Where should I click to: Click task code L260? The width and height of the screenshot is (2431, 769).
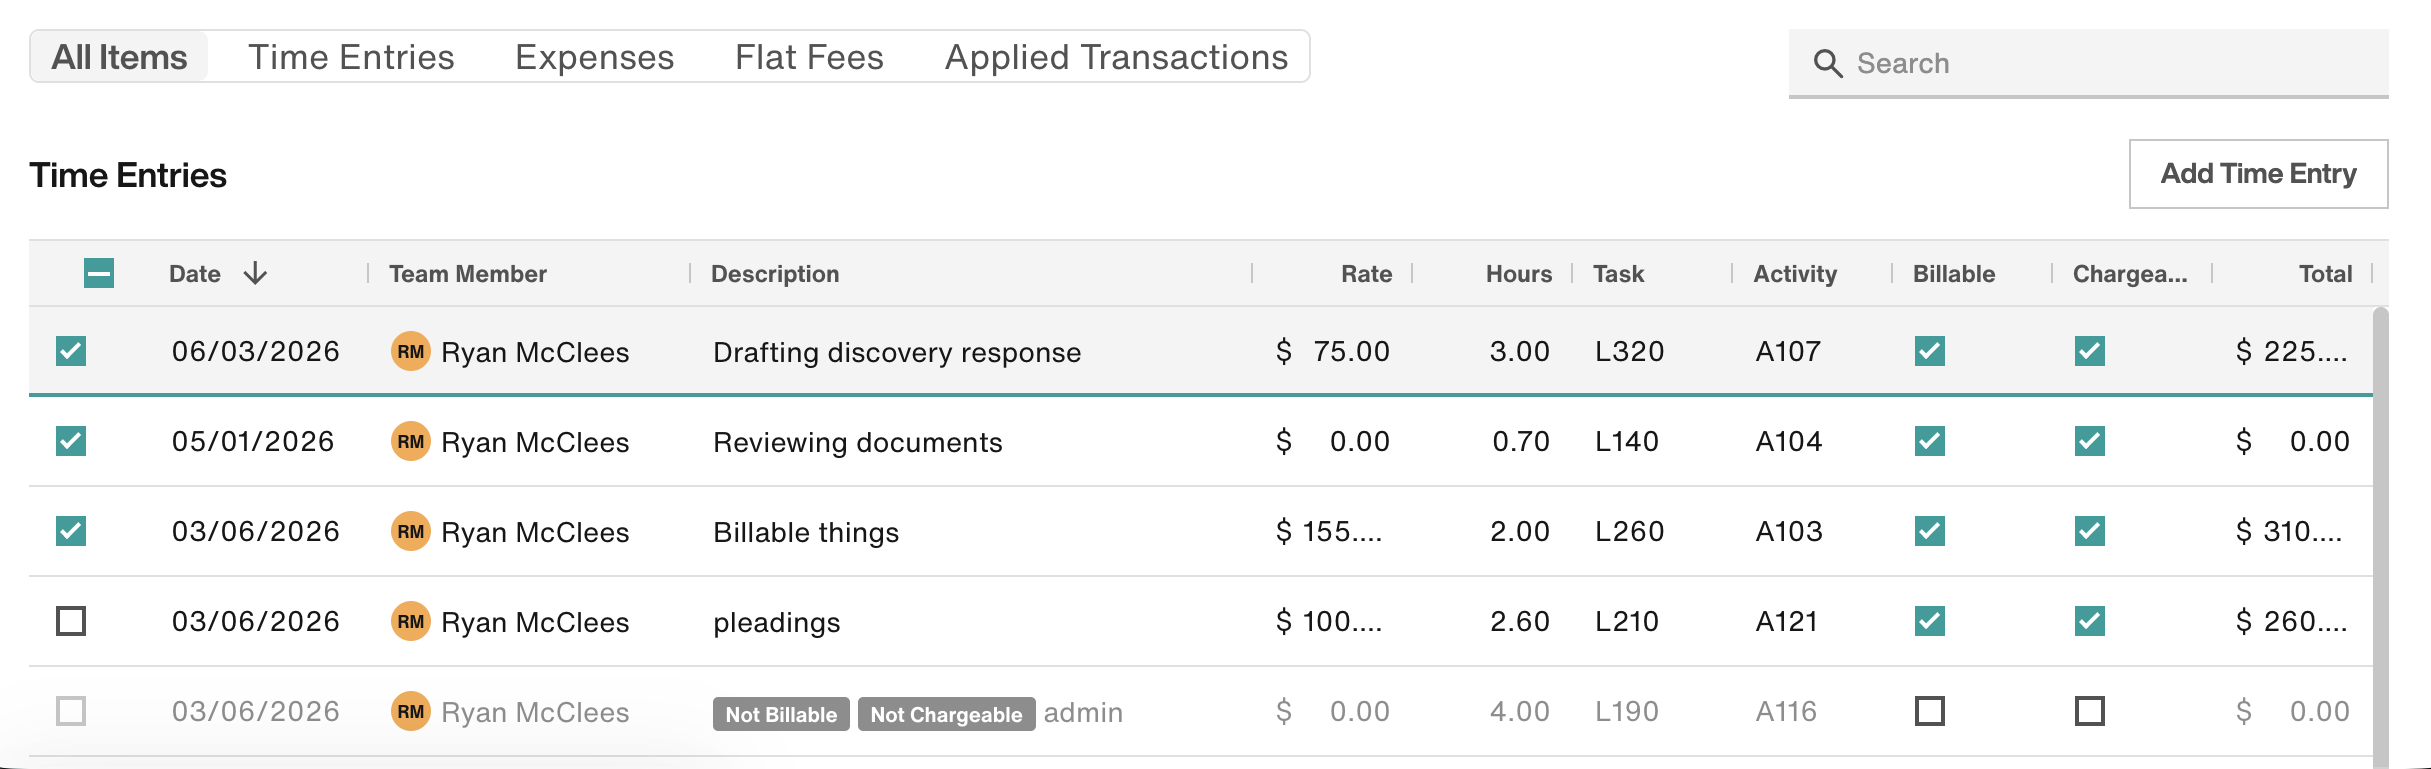pyautogui.click(x=1629, y=532)
